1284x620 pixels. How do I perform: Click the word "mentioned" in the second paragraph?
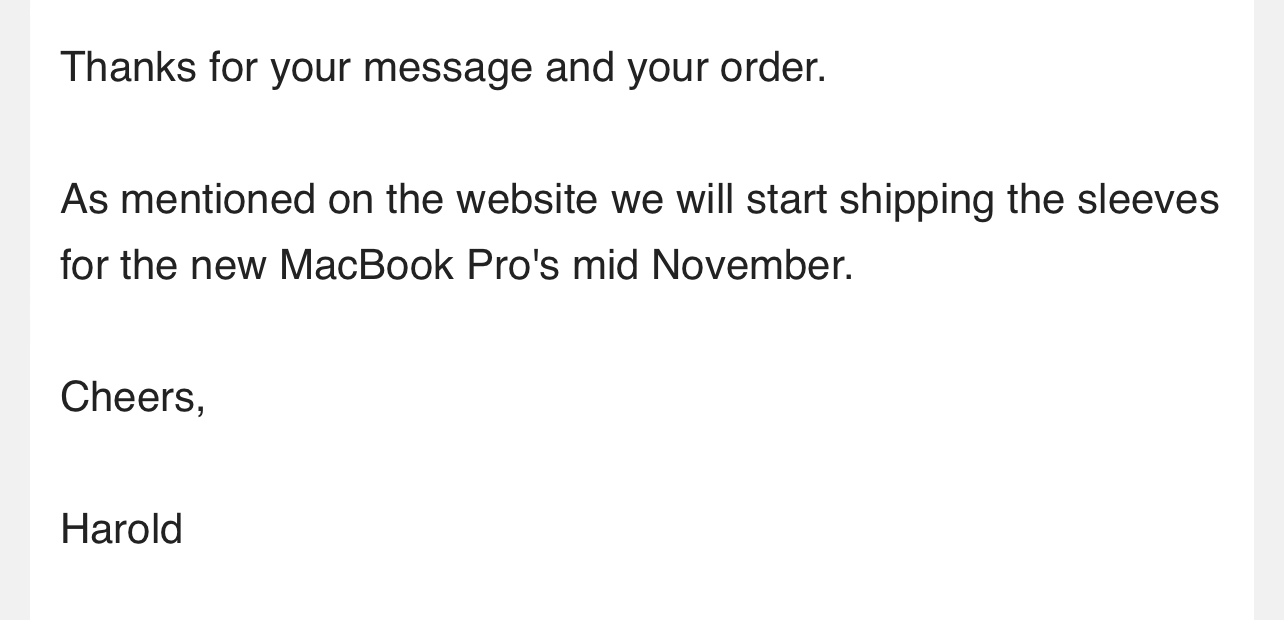click(x=217, y=199)
